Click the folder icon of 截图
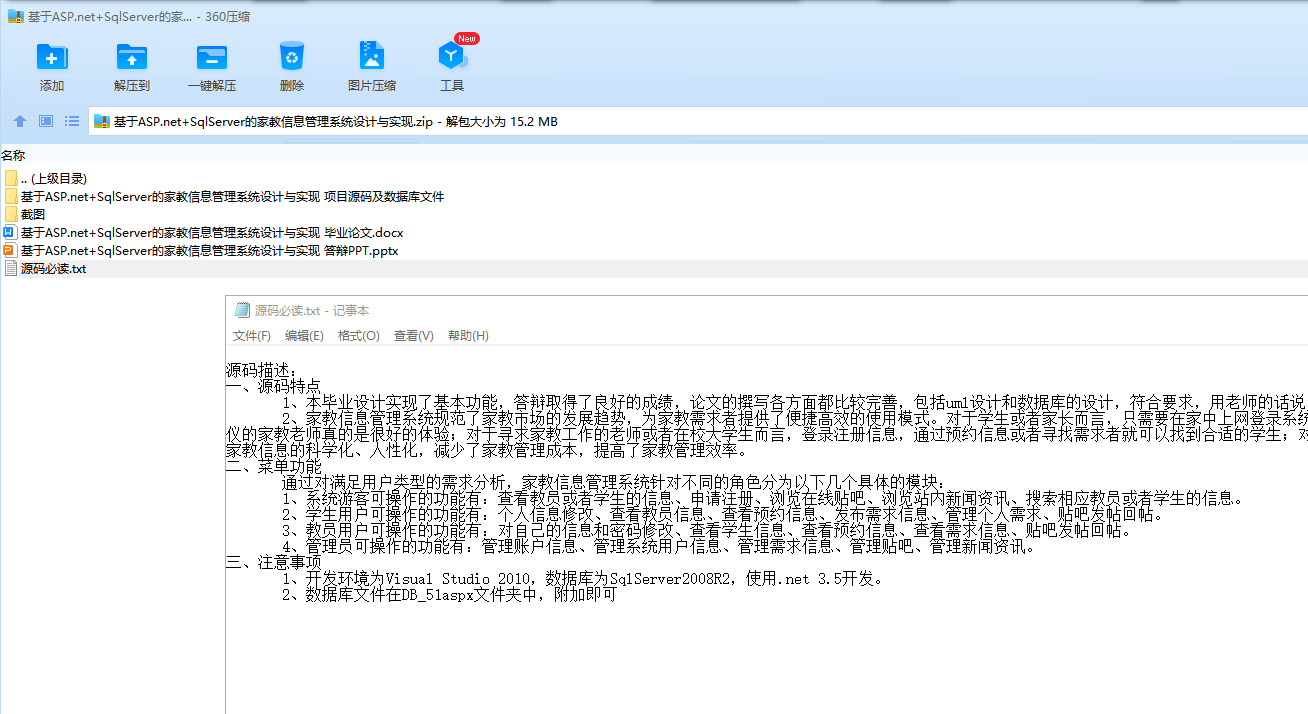 tap(11, 214)
